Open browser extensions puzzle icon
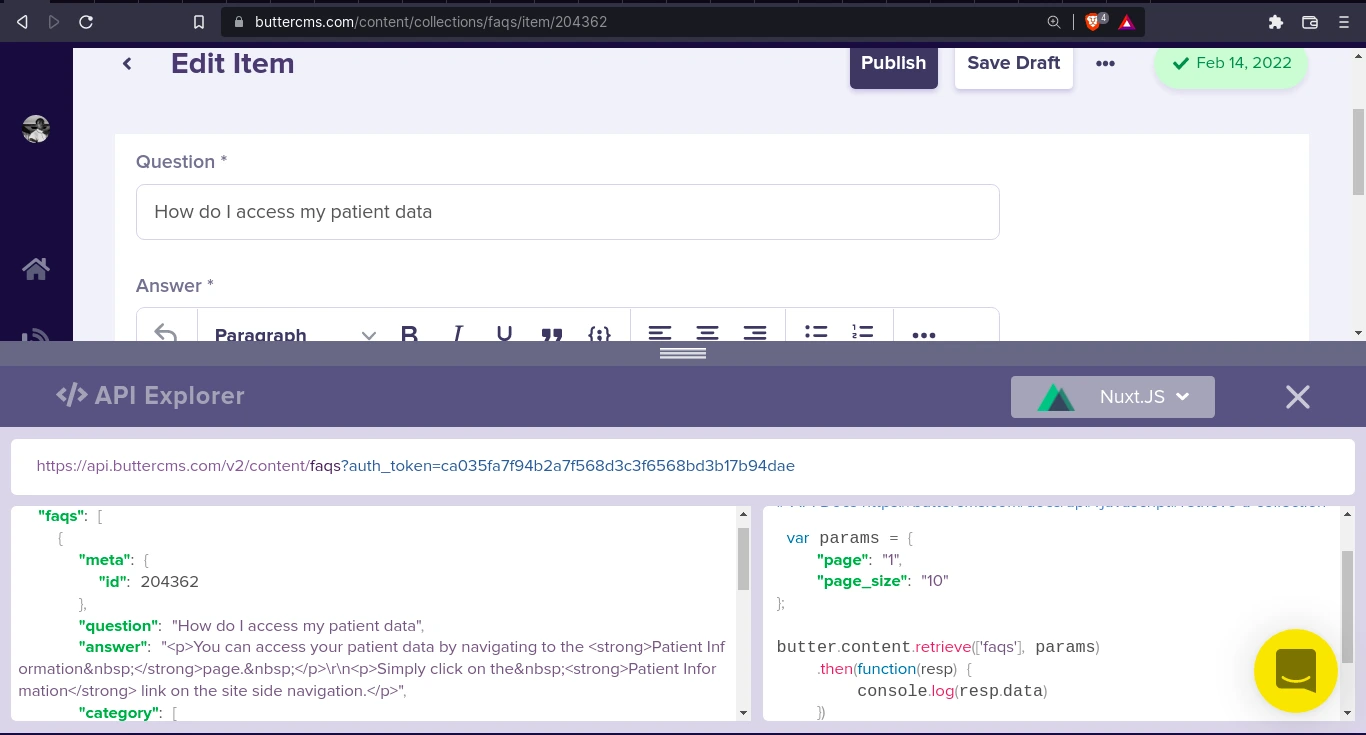Screen dimensions: 1366x735 click(1275, 21)
